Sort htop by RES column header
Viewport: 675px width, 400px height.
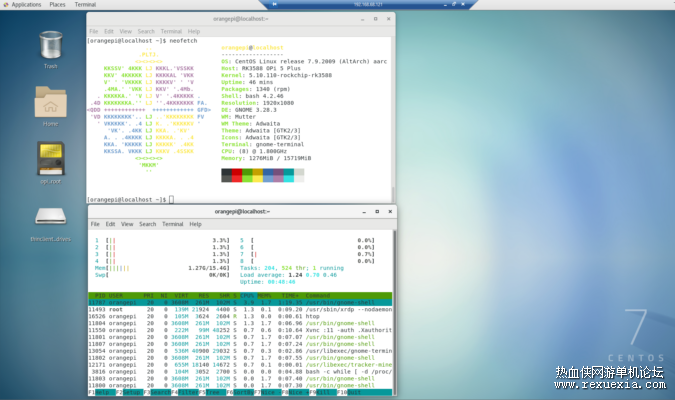(204, 296)
